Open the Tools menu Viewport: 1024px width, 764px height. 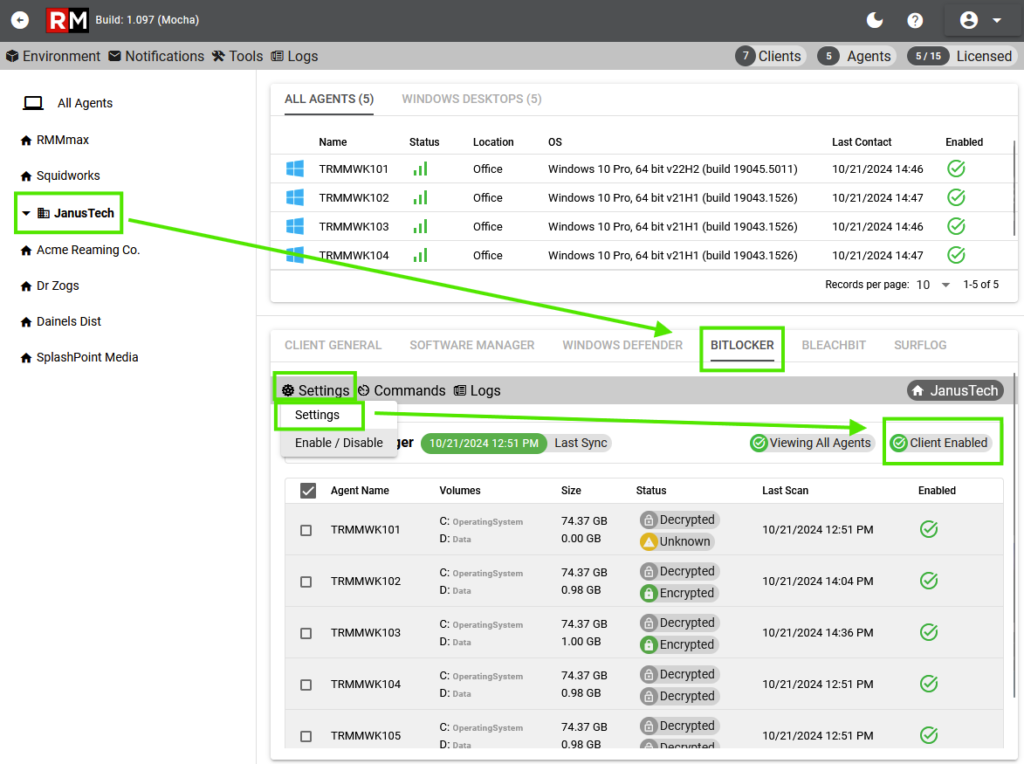[x=237, y=56]
